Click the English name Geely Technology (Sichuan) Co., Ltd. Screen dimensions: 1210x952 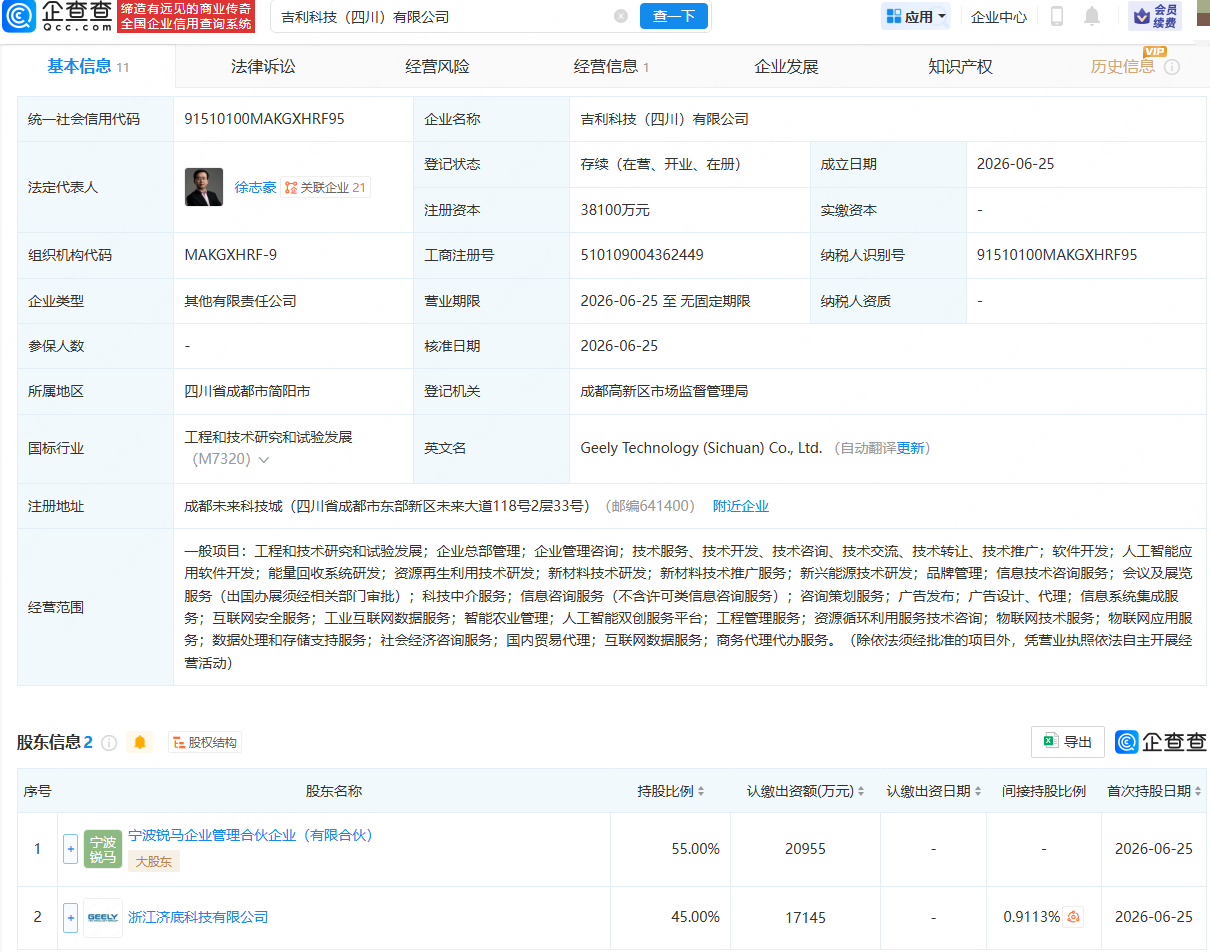point(701,448)
